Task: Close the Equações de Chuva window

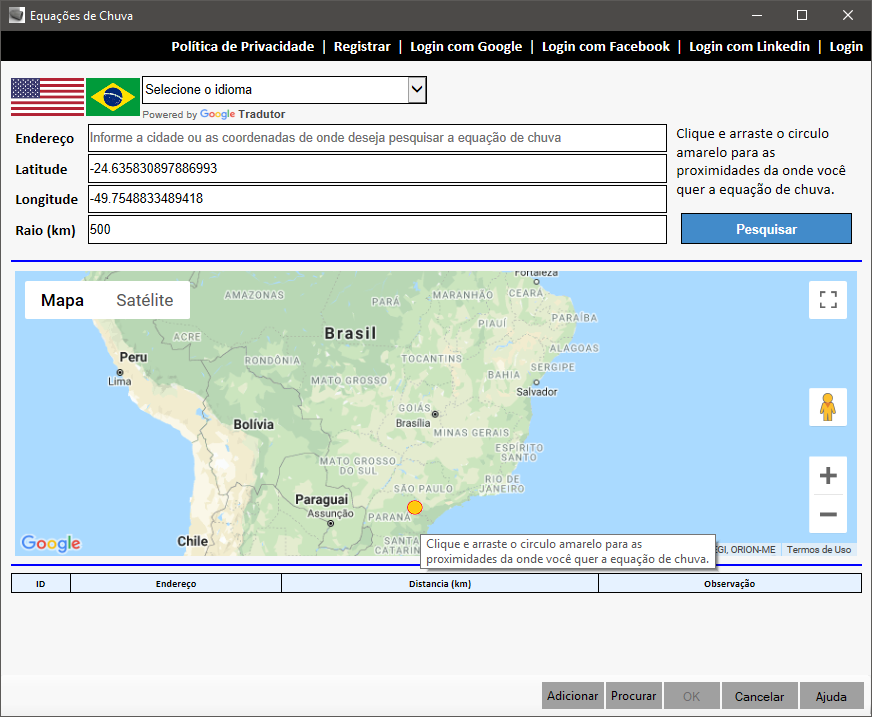Action: (x=848, y=15)
